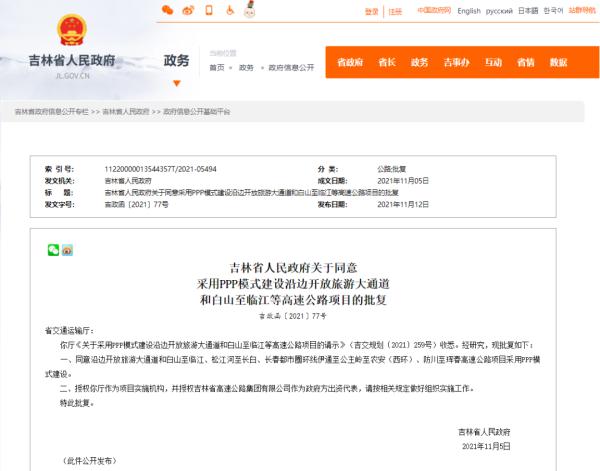Click article heading 吉林省人民政府关于同意
600x471 pixels.
pos(293,268)
